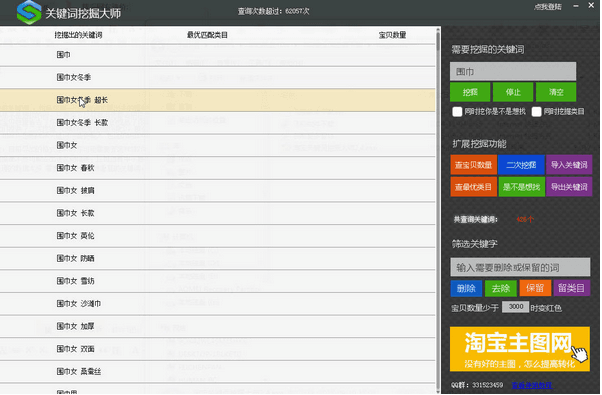Image resolution: width=602 pixels, height=395 pixels.
Task: Select the 围巾女 沙滩巾 row
Action: click(218, 304)
